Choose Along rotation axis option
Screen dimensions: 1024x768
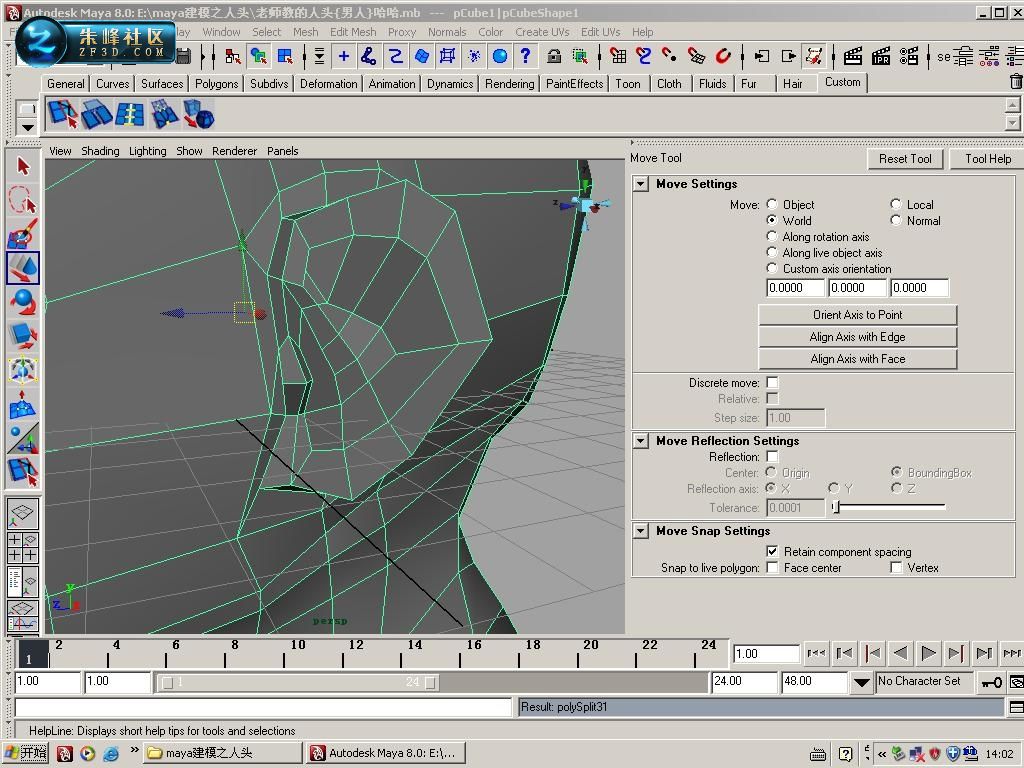(772, 236)
